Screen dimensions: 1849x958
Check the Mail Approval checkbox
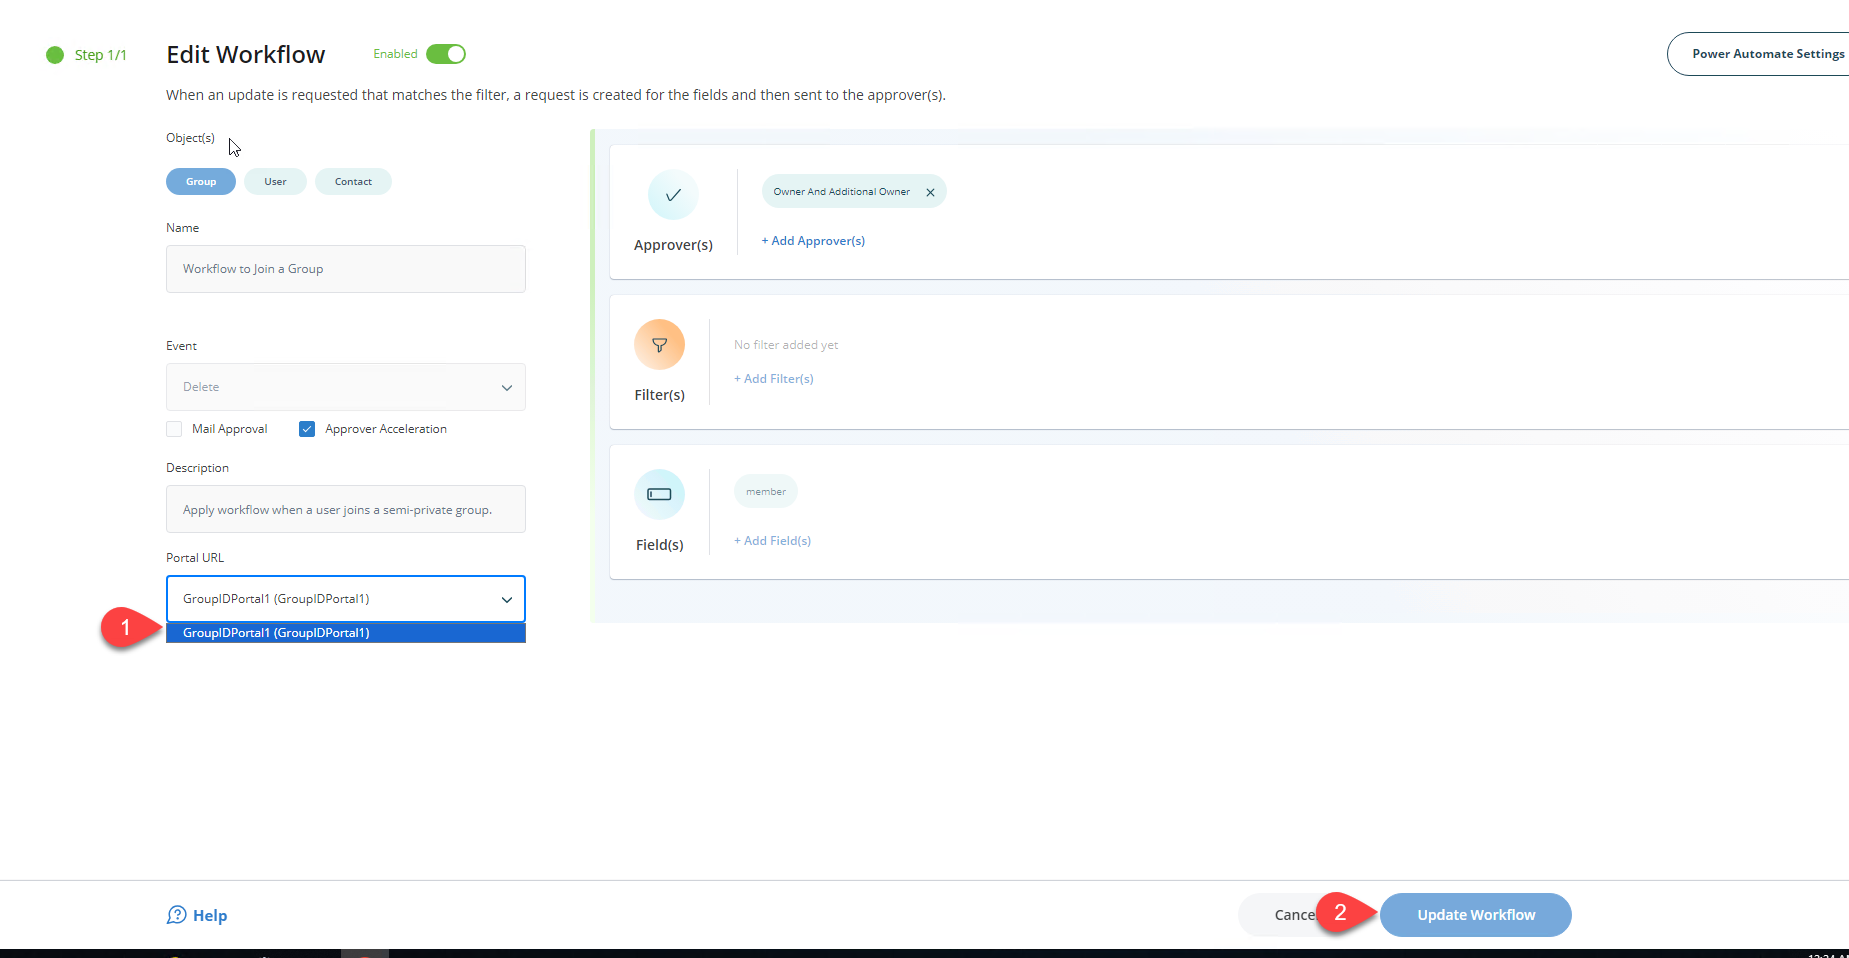[174, 428]
